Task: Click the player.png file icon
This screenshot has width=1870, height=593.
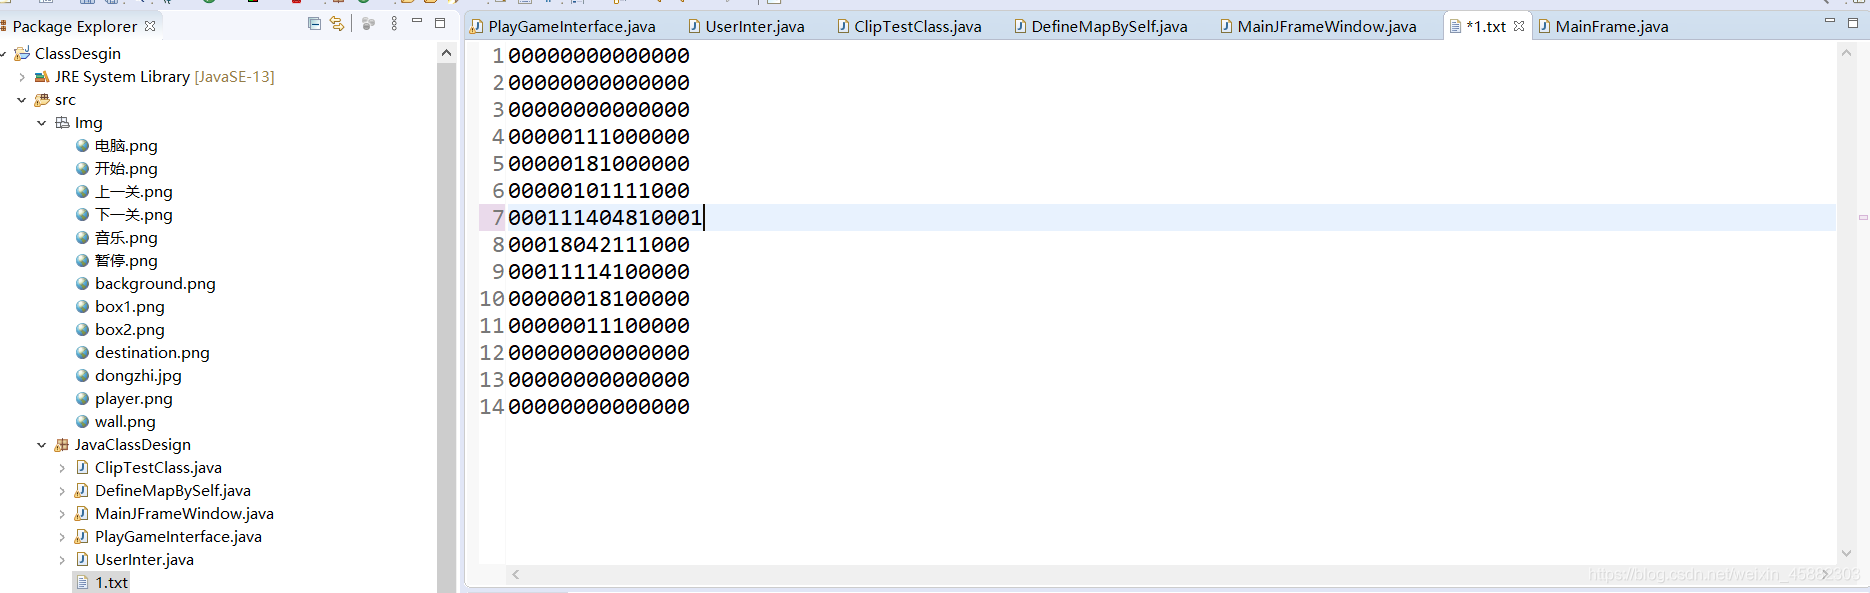Action: click(82, 399)
